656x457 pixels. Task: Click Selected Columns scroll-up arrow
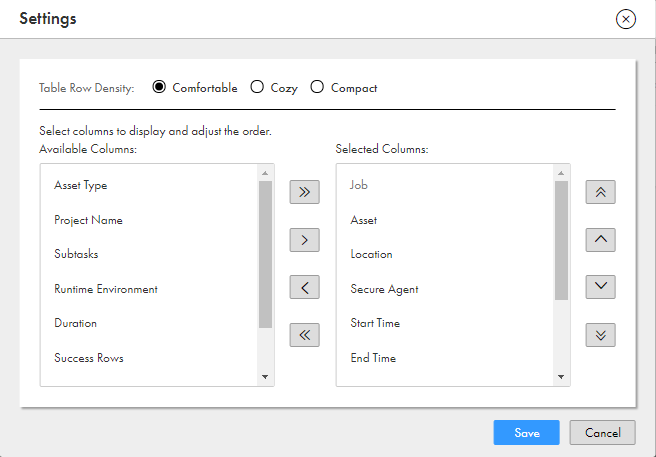pos(561,173)
